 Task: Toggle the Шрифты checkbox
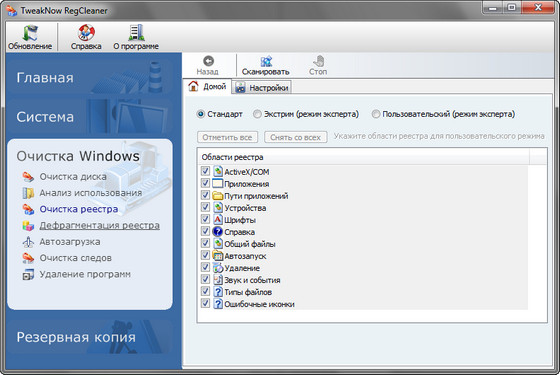(205, 219)
